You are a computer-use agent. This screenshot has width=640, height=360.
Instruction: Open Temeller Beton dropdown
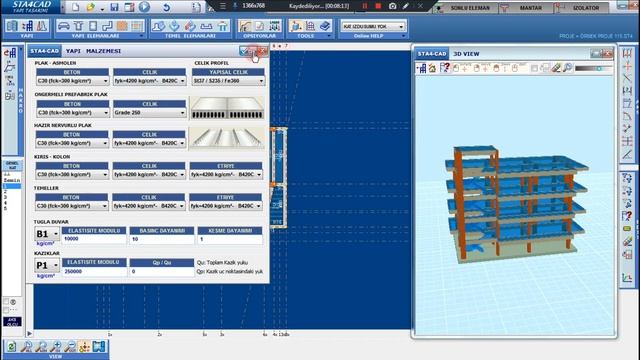[71, 206]
